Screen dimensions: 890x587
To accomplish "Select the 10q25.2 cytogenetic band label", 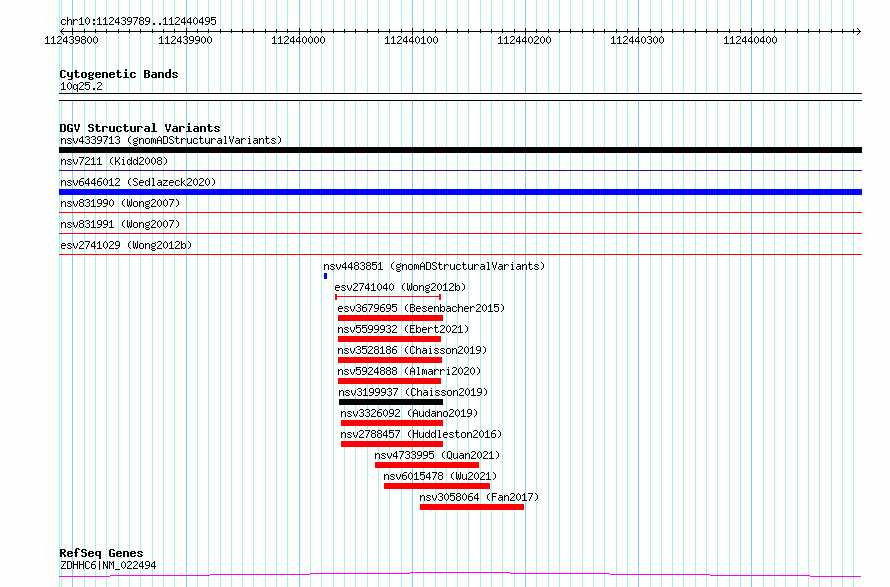I will (x=81, y=86).
